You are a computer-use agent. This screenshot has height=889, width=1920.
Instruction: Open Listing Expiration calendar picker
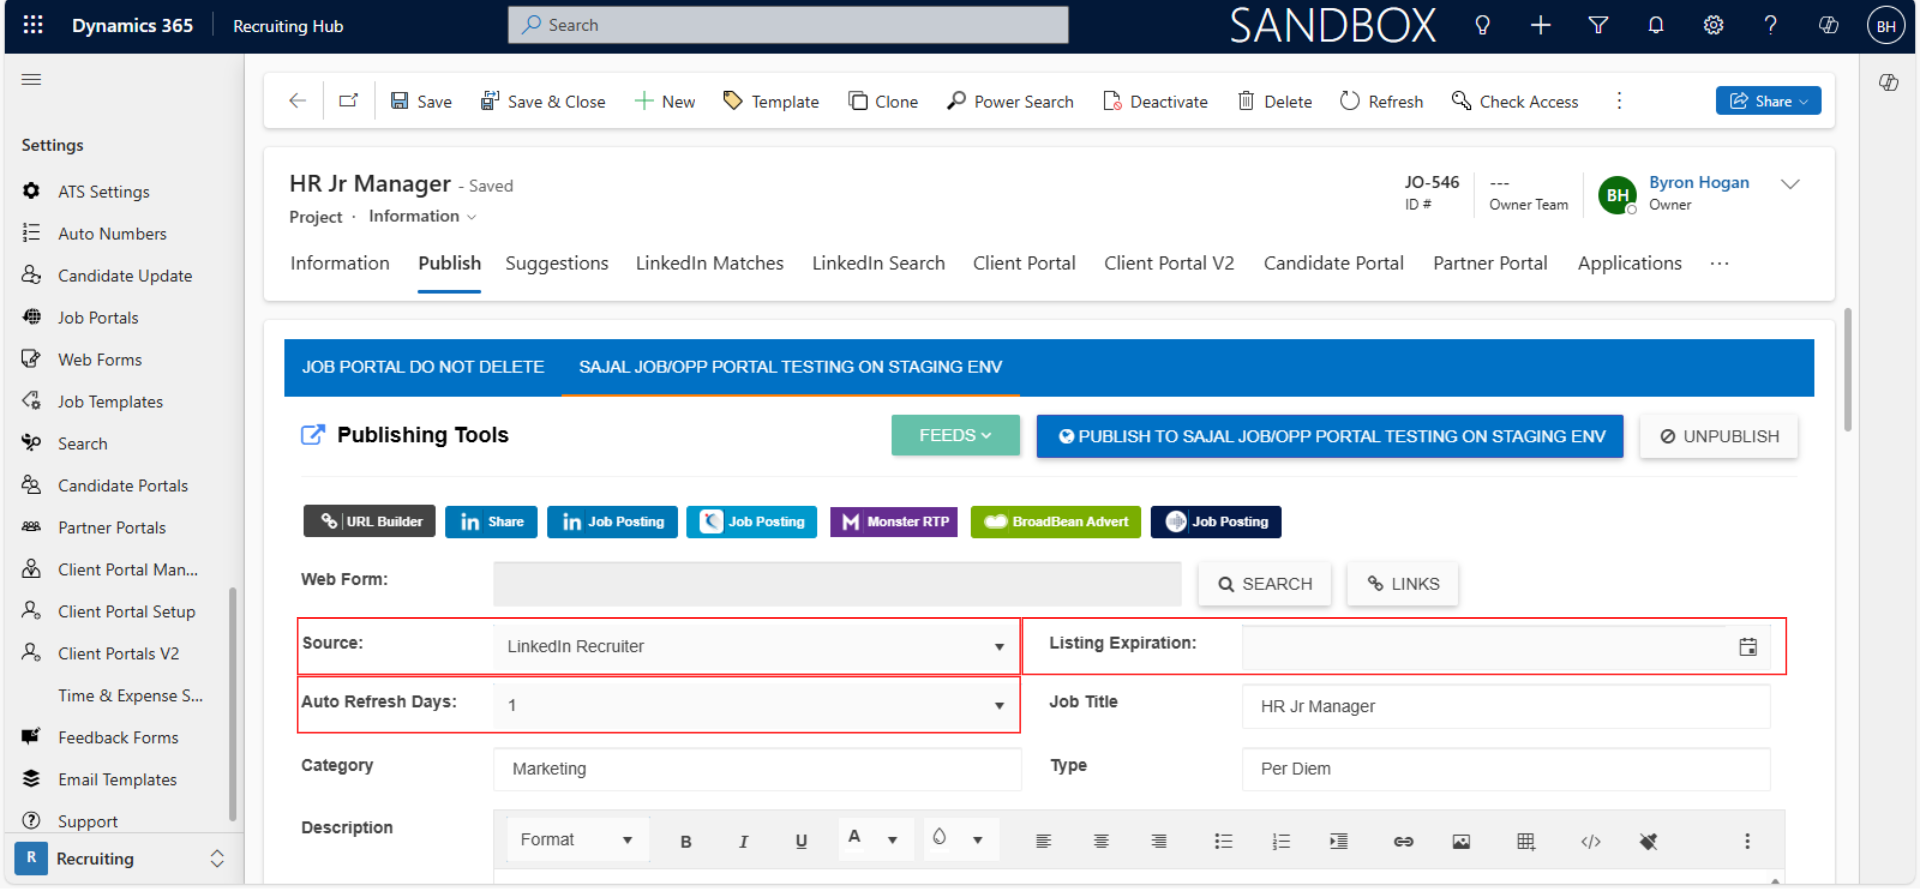click(x=1747, y=647)
